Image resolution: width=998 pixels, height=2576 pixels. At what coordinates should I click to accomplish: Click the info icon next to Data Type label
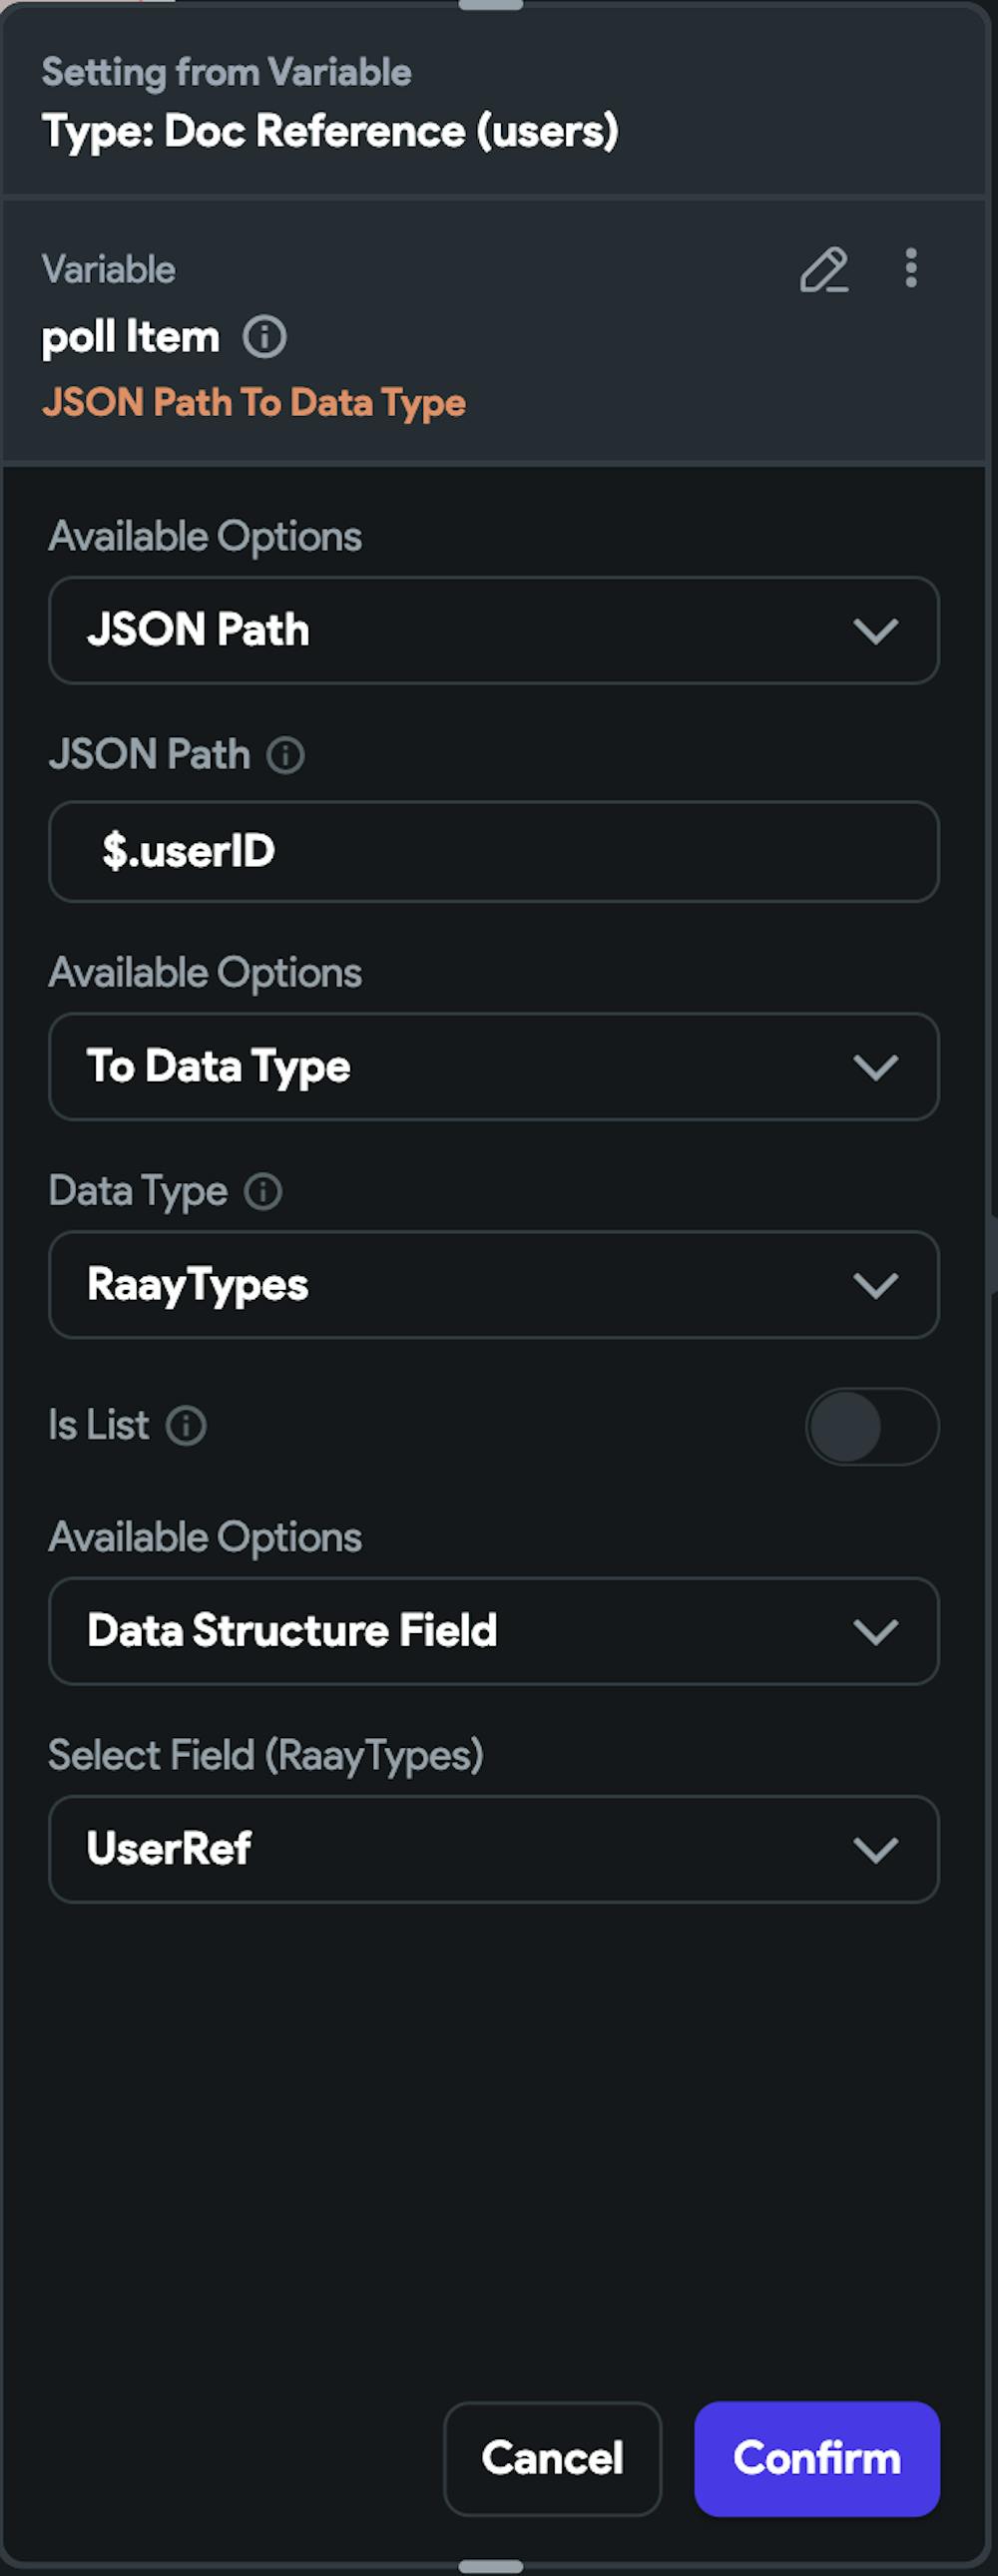click(264, 1191)
